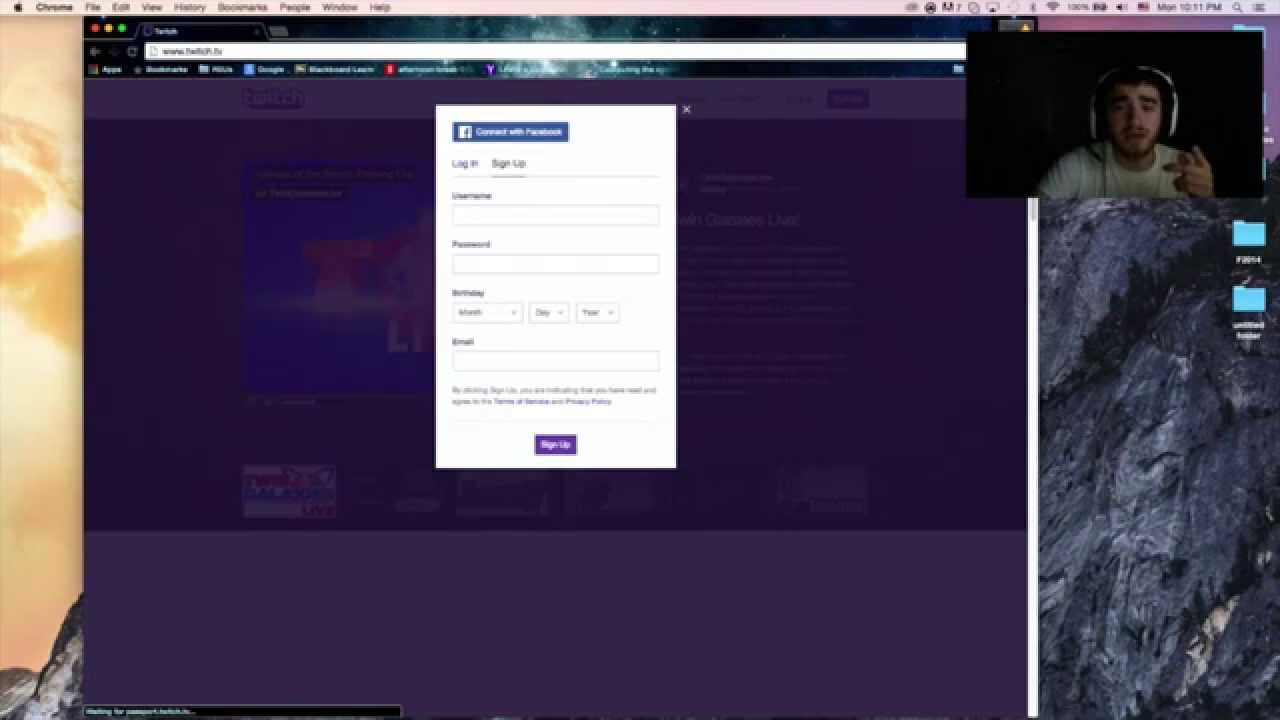
Task: Open the F2014 desktop folder
Action: tap(1249, 241)
